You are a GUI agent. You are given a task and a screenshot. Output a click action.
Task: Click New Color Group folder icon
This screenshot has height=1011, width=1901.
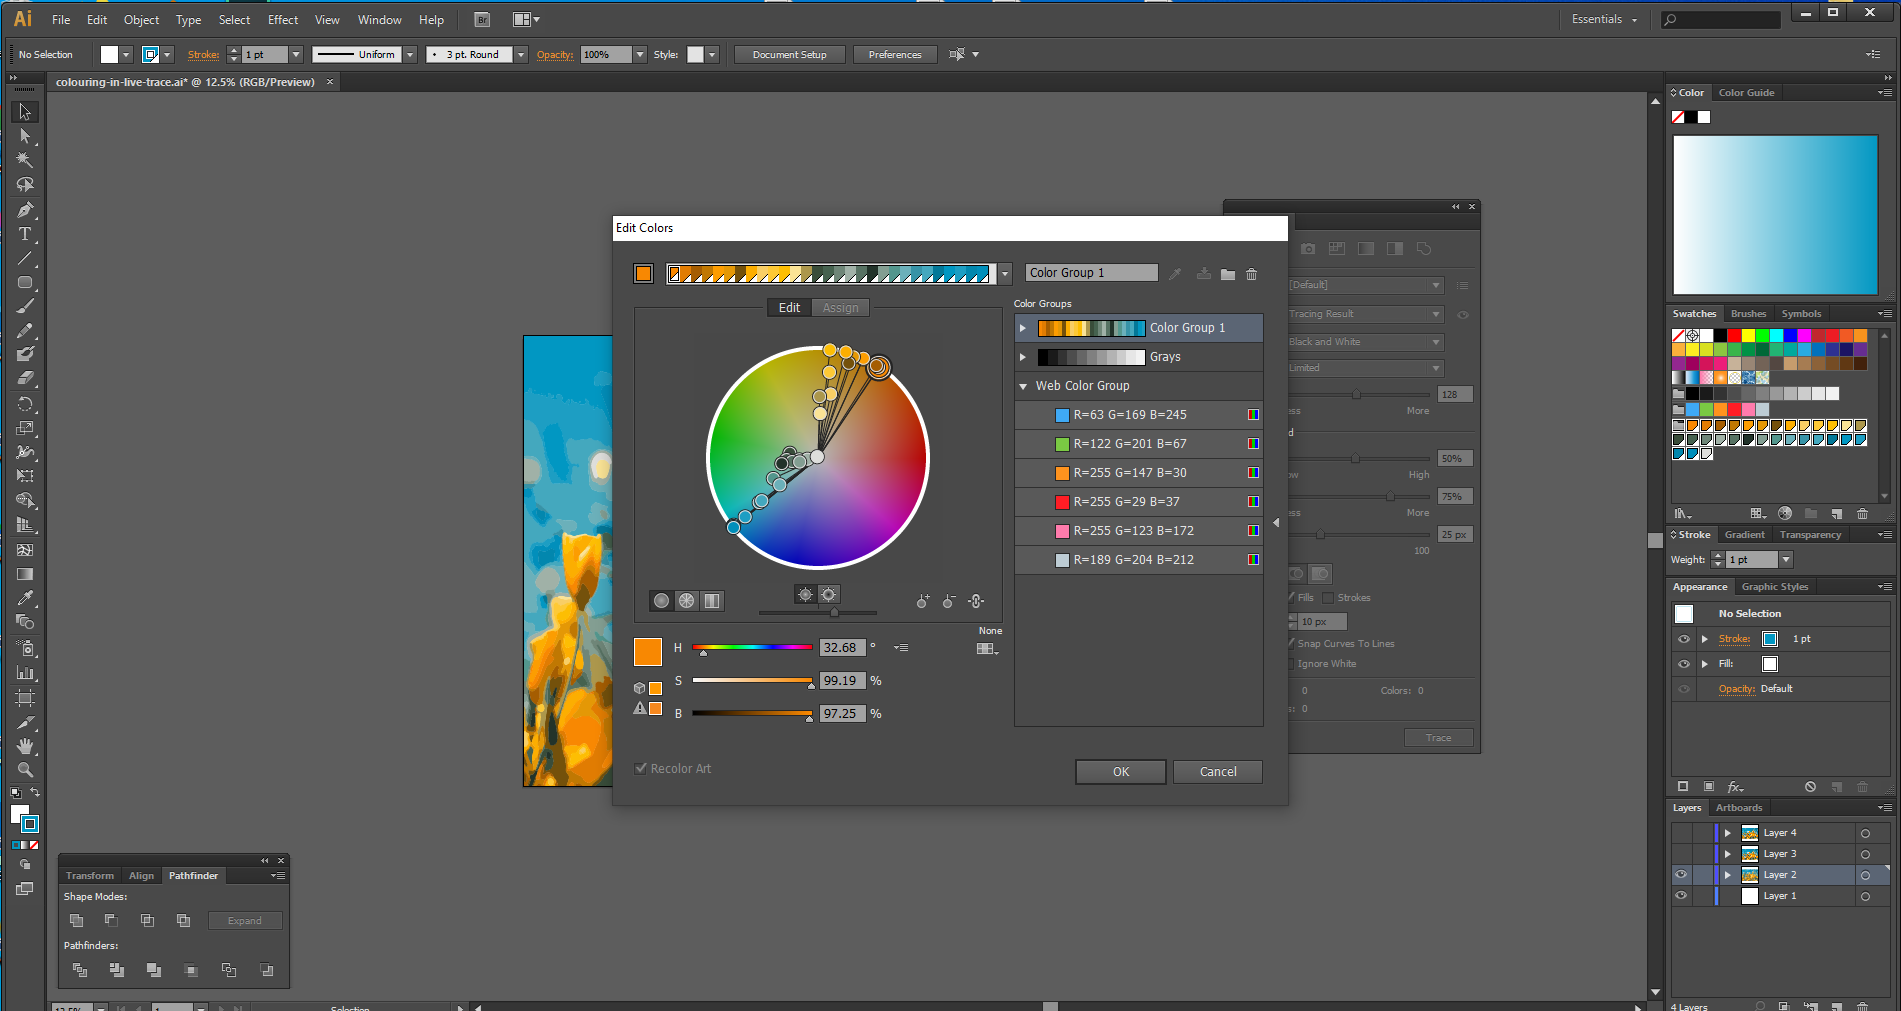tap(1227, 274)
